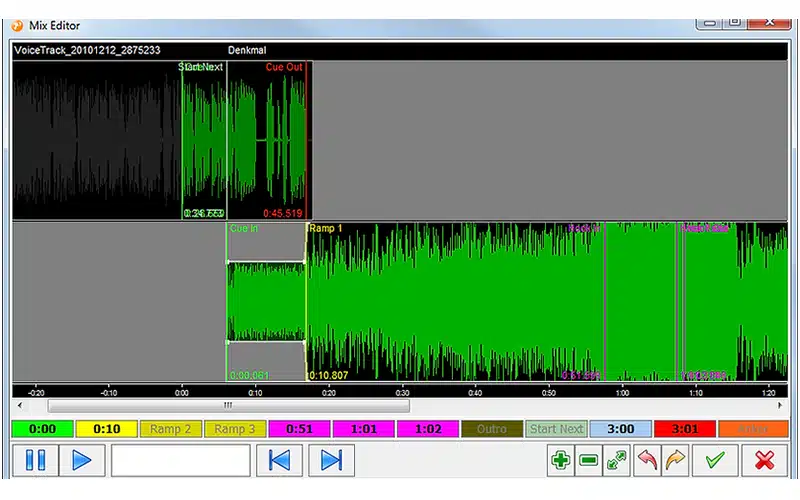Click the 0:10.807 ramp time value

point(329,375)
